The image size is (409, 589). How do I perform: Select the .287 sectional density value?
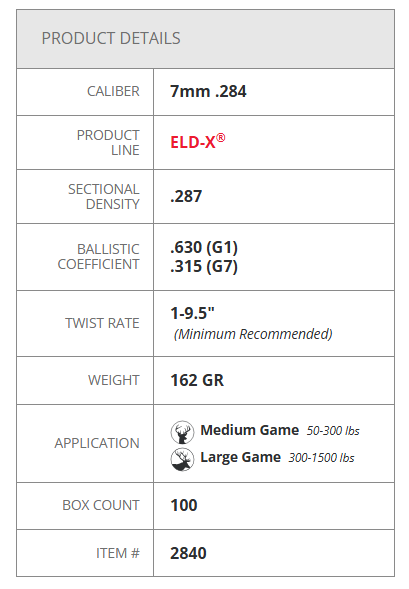pos(186,196)
